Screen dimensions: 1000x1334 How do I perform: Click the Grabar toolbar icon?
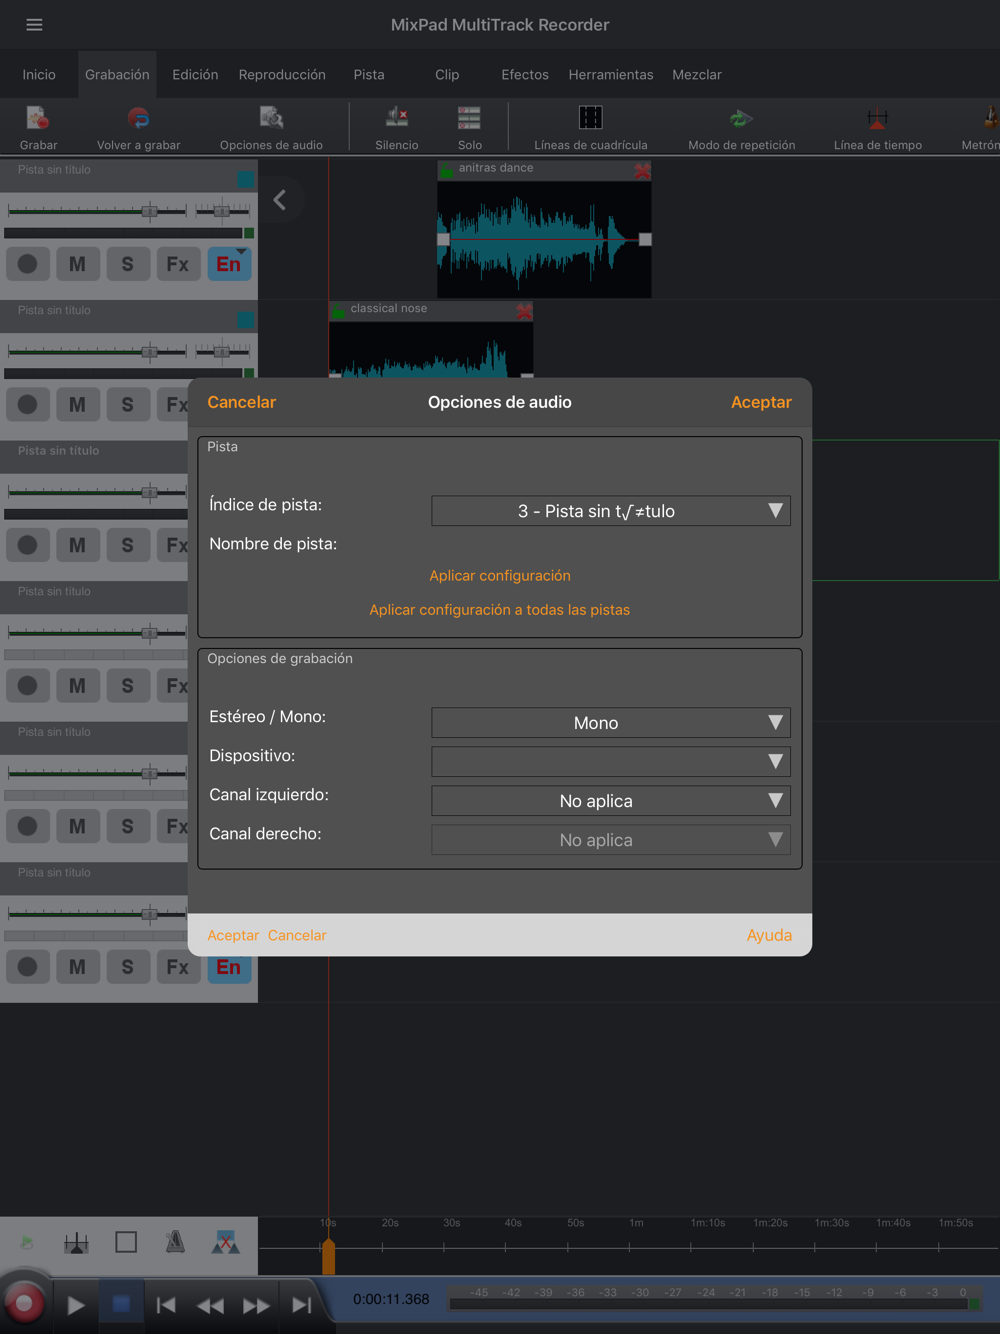(38, 119)
